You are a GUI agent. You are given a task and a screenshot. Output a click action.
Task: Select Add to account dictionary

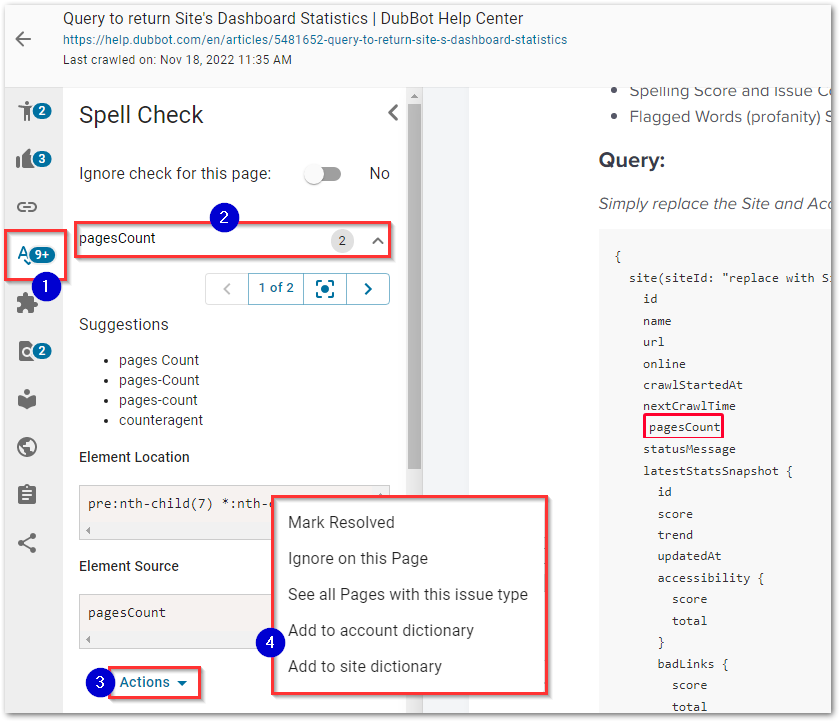pyautogui.click(x=380, y=630)
